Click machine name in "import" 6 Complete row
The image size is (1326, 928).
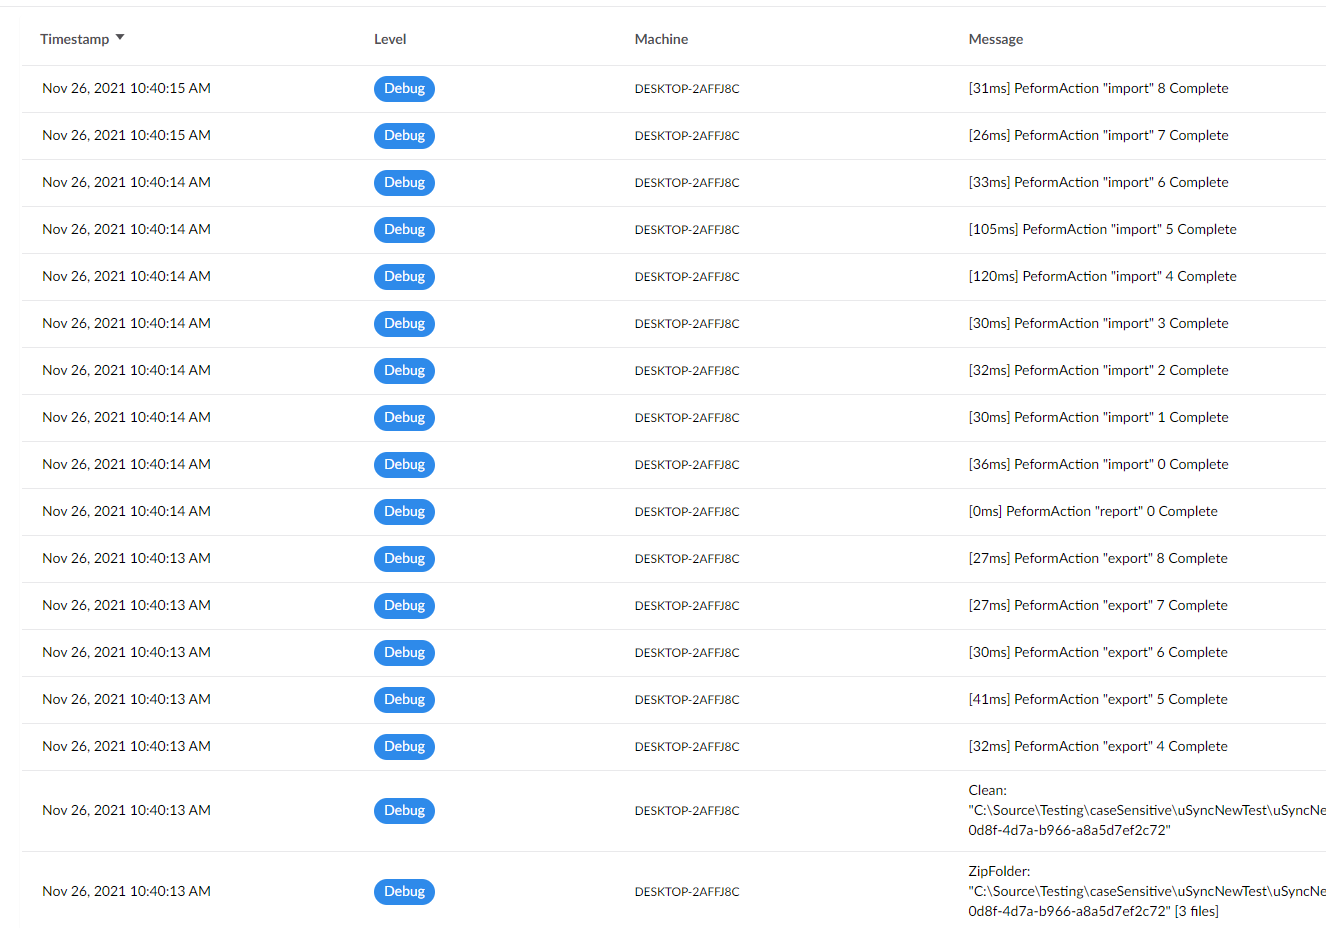pos(687,183)
